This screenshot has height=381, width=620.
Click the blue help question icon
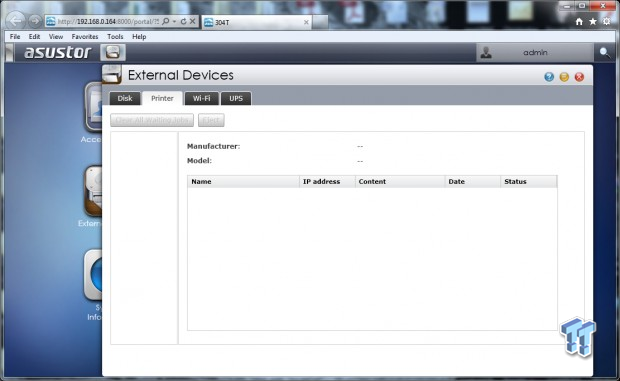coord(549,77)
